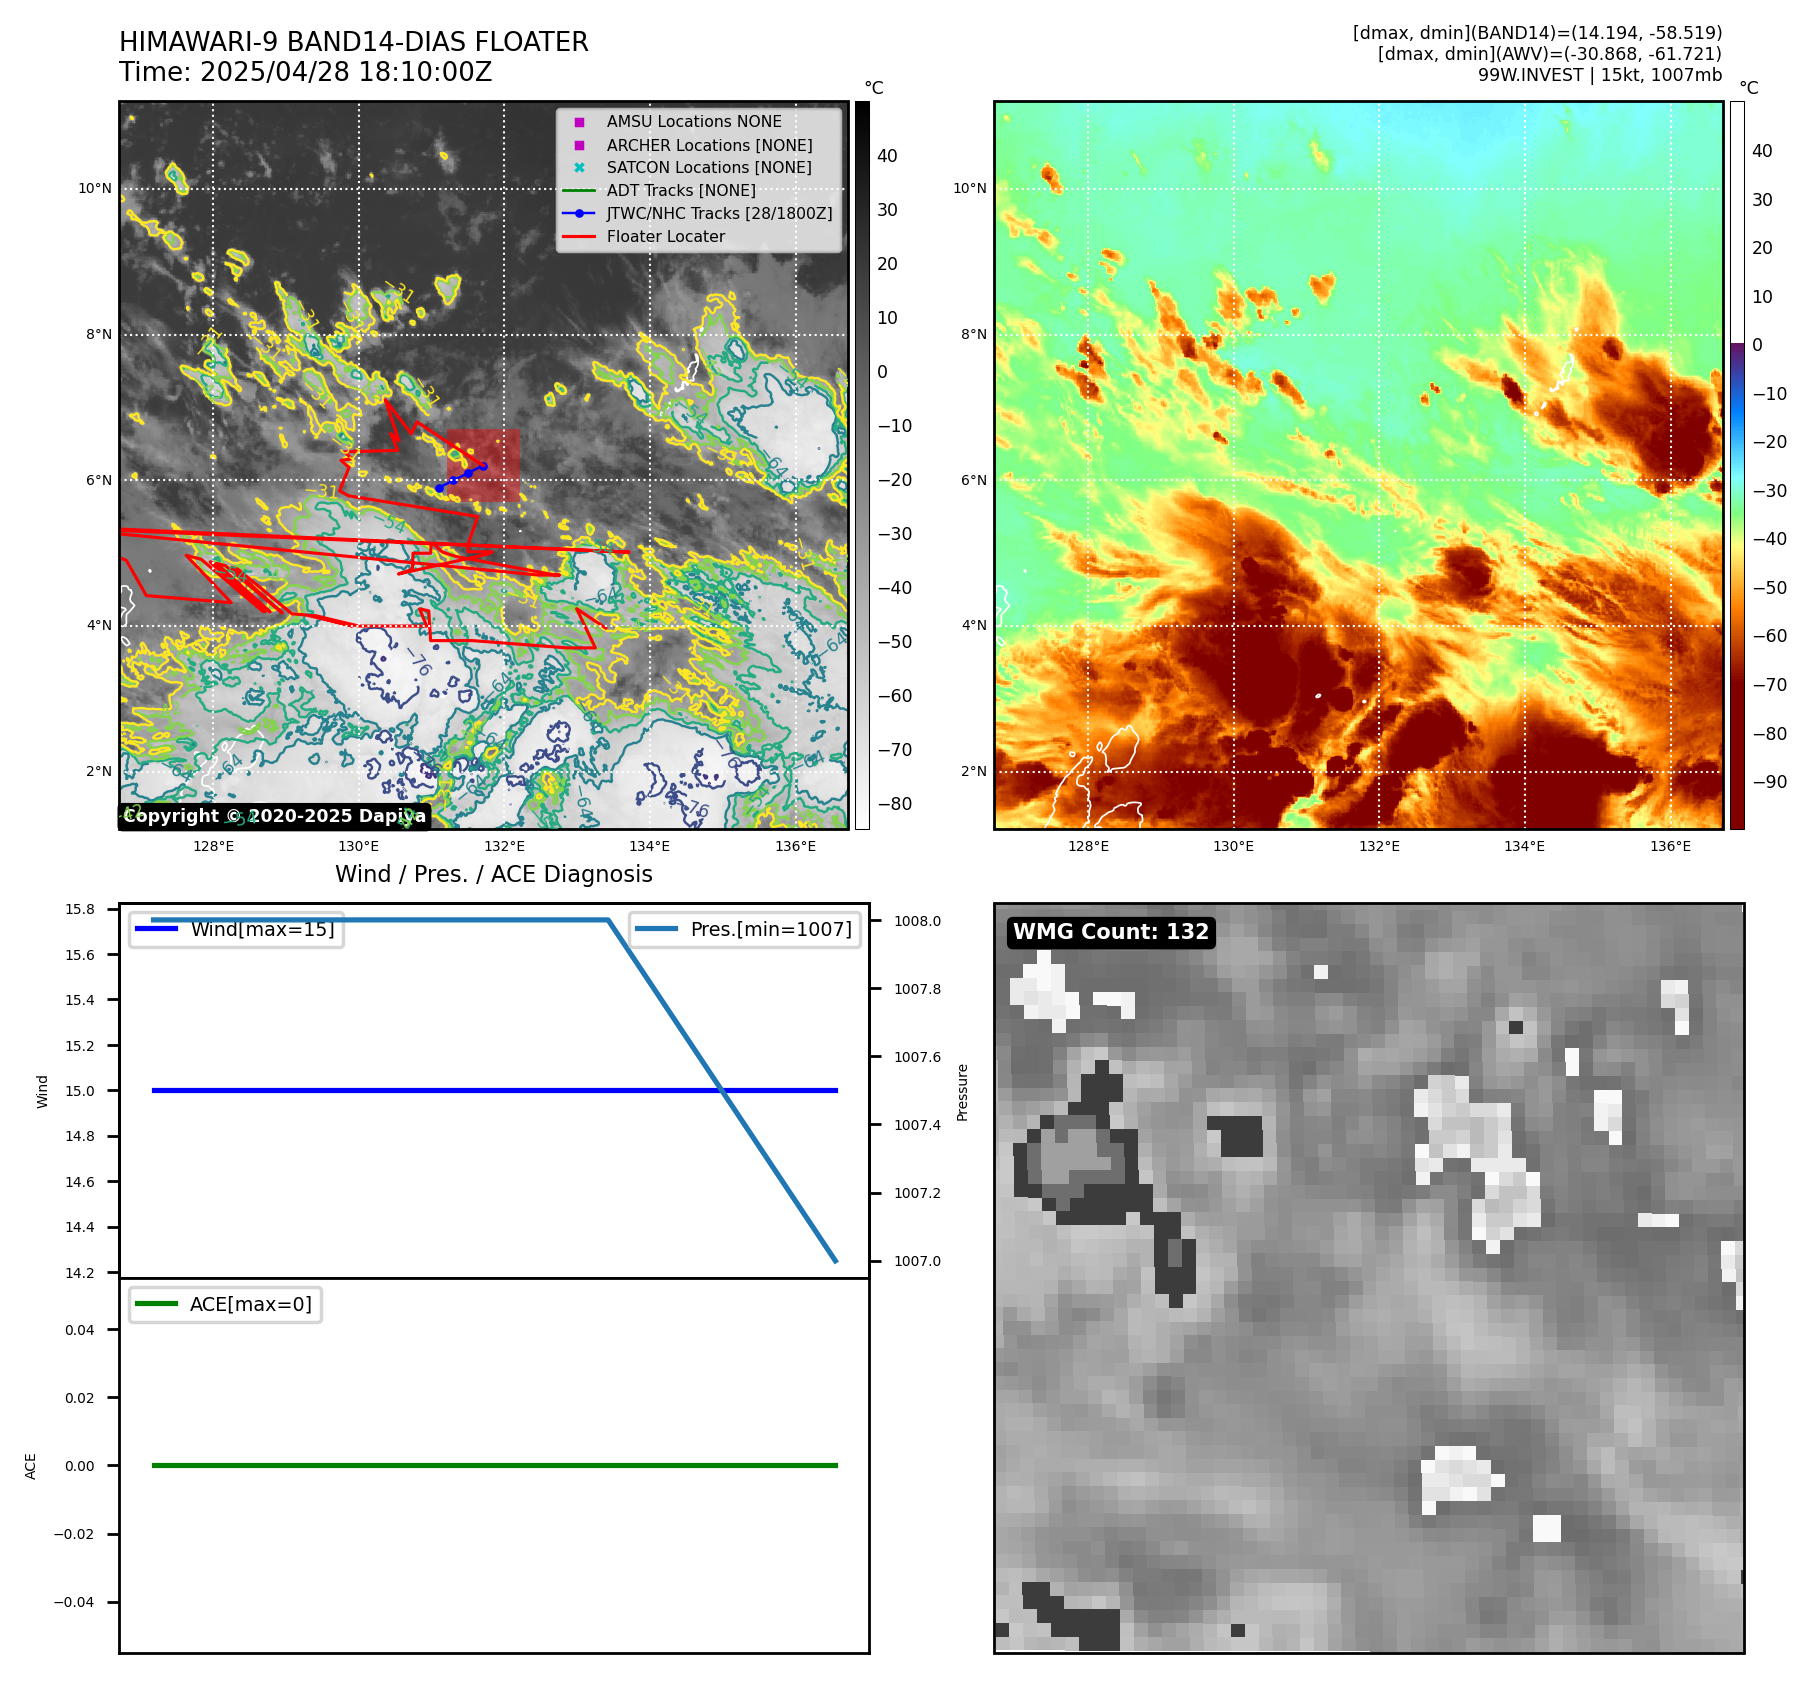
Task: Click the 15.8 wind axis tick label
Action: click(80, 909)
